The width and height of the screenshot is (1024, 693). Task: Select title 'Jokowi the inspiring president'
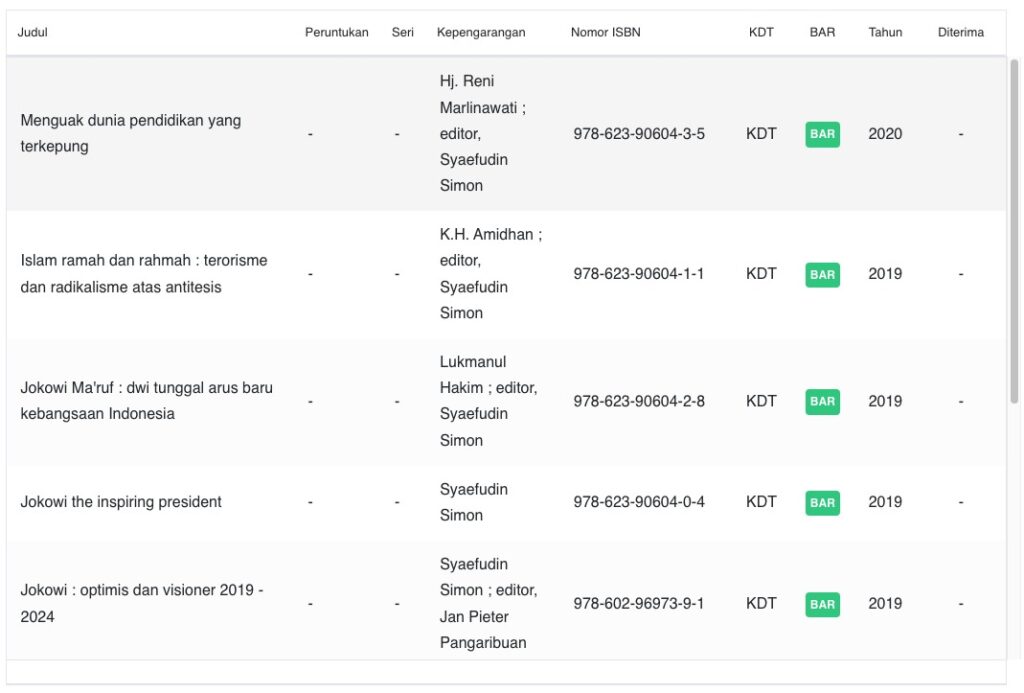click(121, 502)
